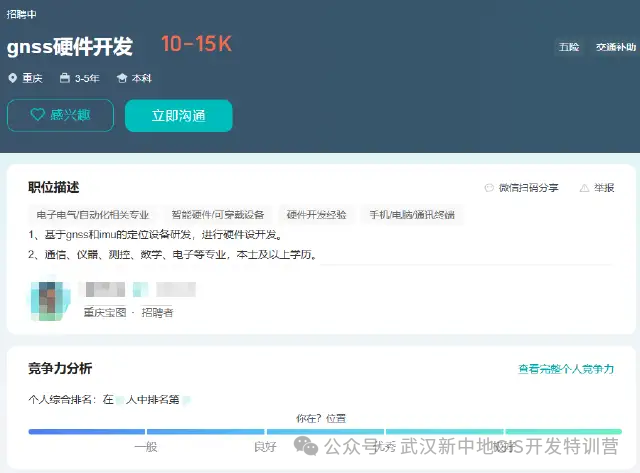This screenshot has width=640, height=473.
Task: Click the 良好 level label
Action: pos(265,447)
